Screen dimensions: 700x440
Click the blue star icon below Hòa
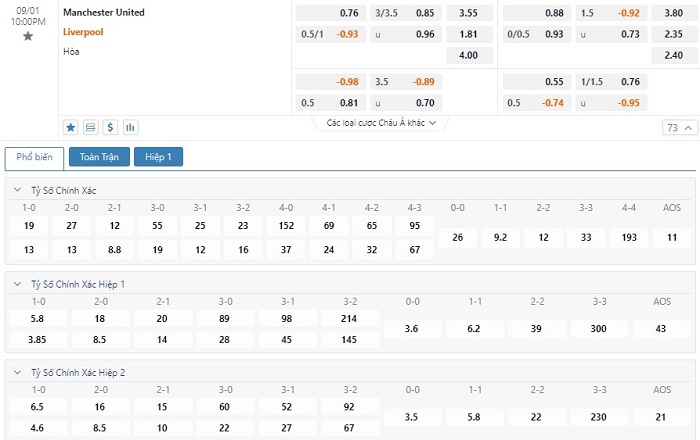pyautogui.click(x=71, y=127)
